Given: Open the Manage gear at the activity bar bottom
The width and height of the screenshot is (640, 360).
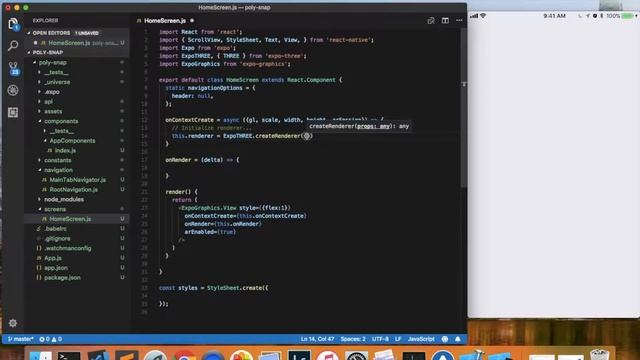Looking at the screenshot, I should [x=13, y=323].
